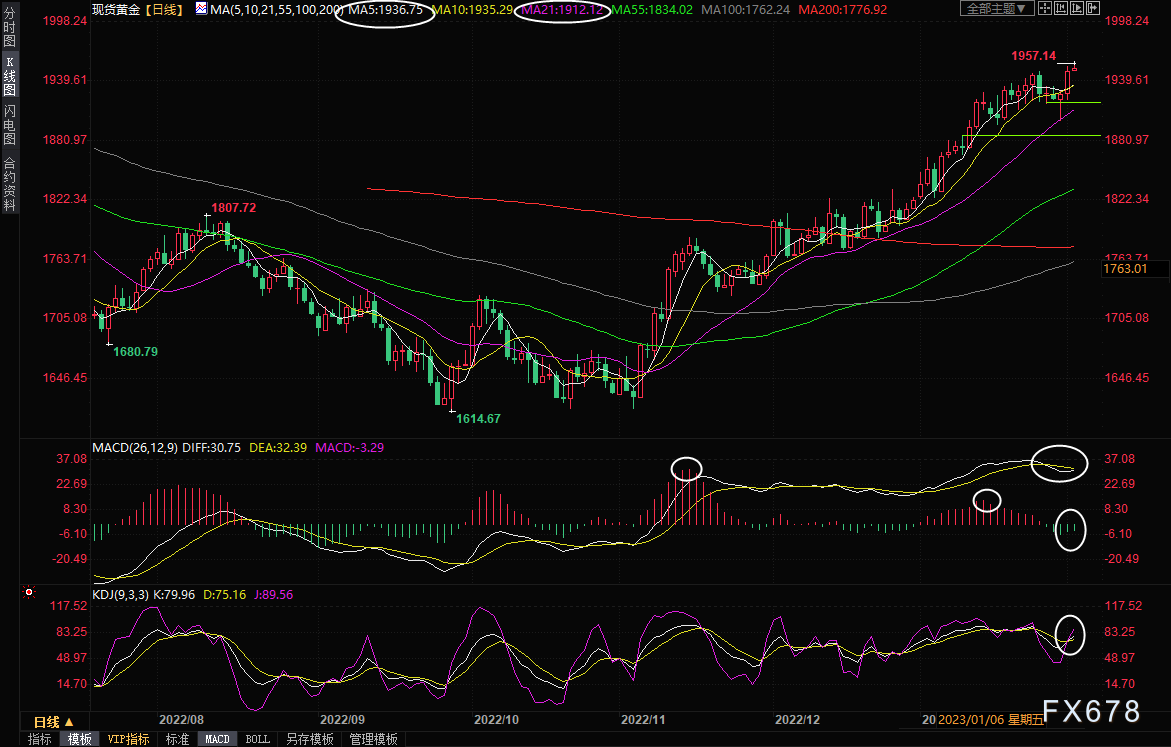
Task: Click the export chart panel icon
Action: 1094,9
